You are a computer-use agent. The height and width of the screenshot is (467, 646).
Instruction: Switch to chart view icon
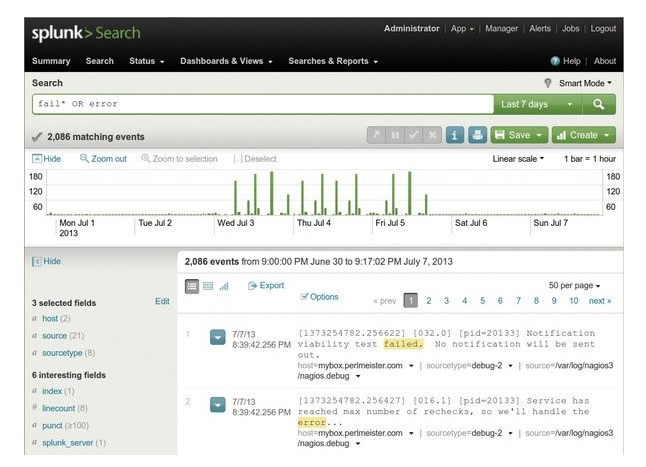point(224,286)
